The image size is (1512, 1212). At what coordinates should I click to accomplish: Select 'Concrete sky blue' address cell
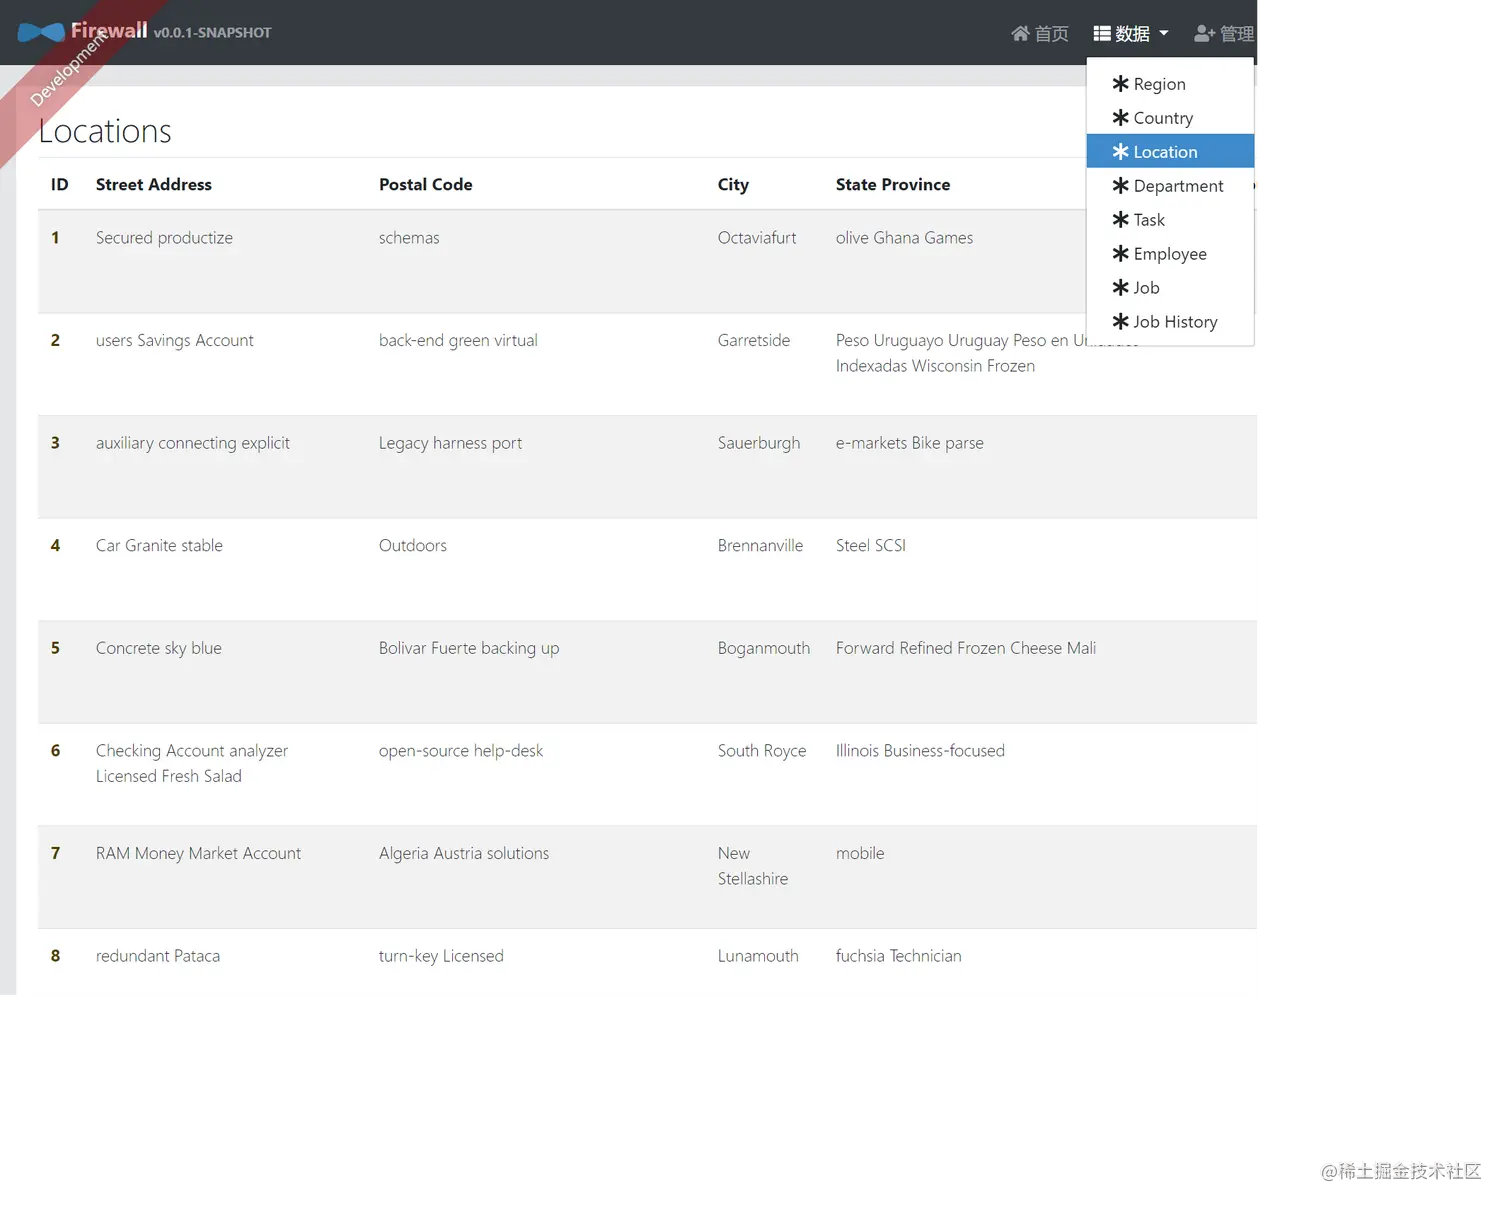coord(159,648)
